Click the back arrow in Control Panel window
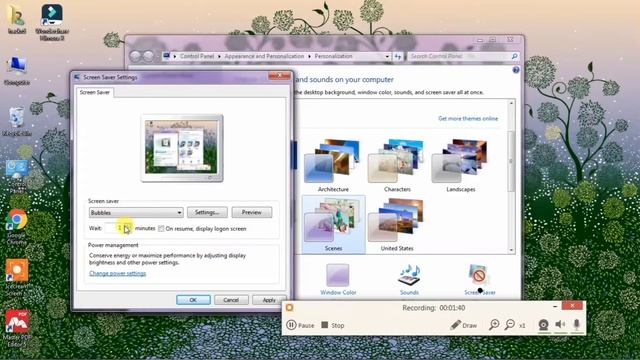The image size is (640, 360). [136, 56]
